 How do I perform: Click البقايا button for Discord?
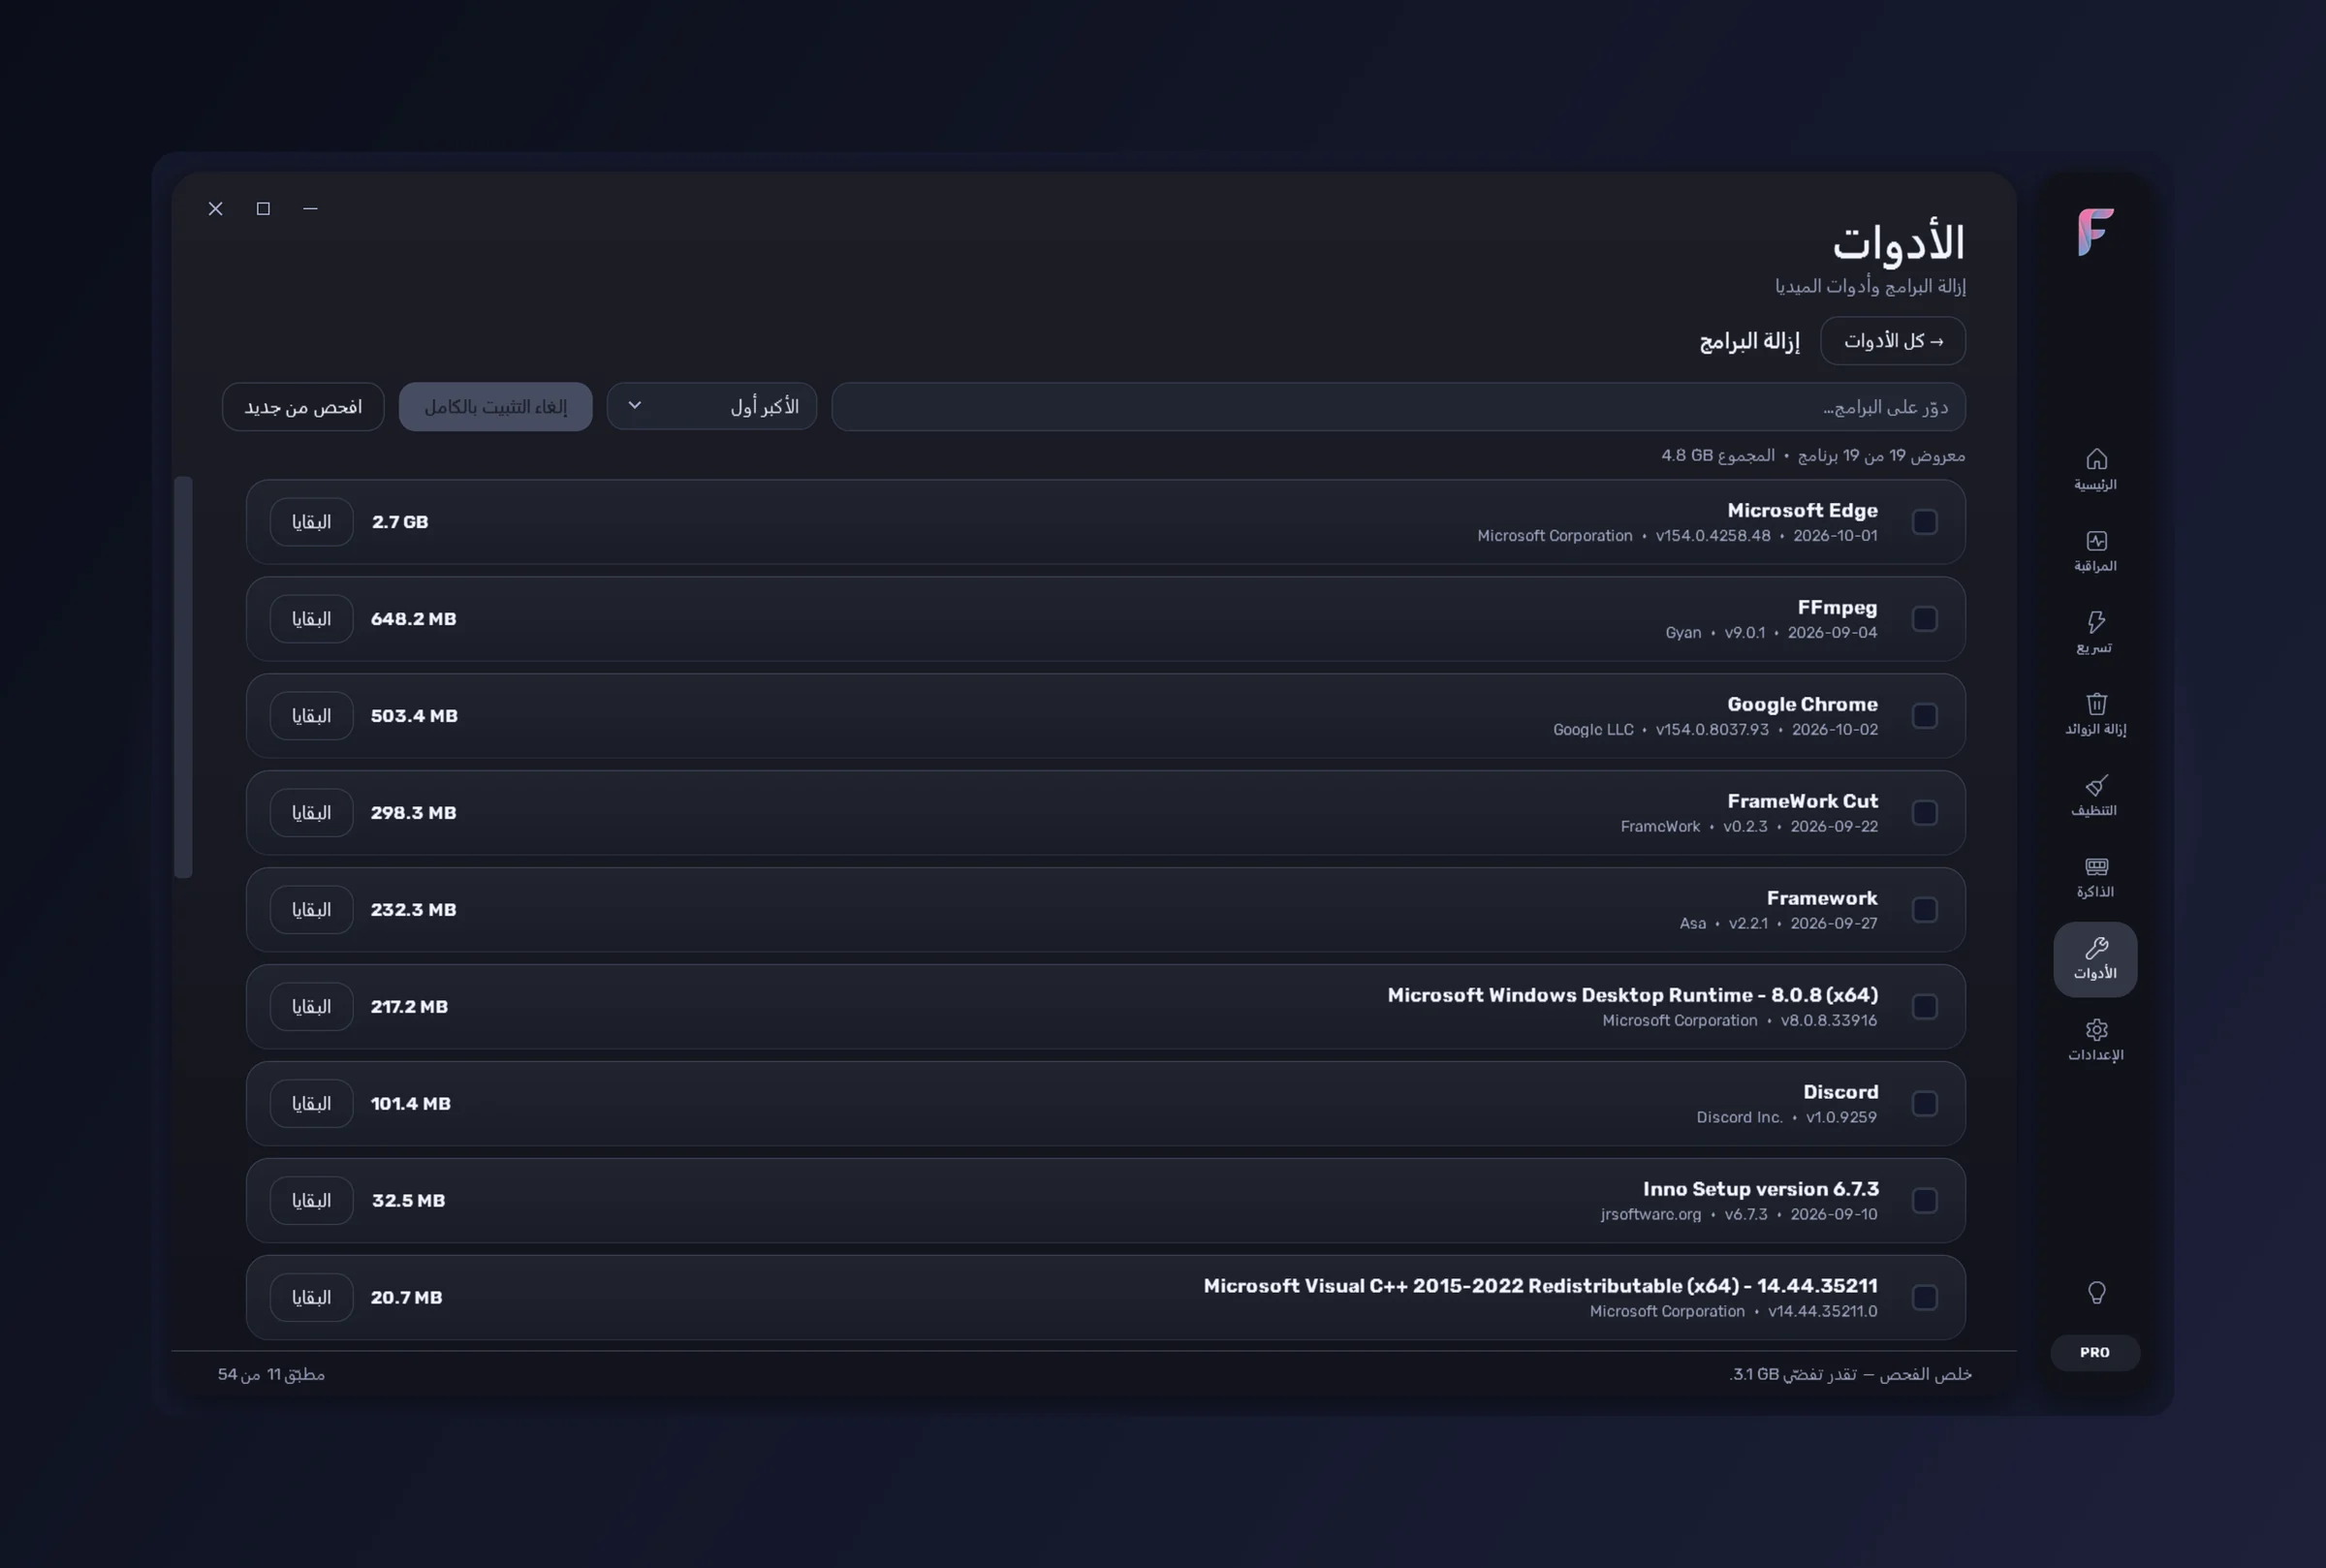(x=311, y=1104)
